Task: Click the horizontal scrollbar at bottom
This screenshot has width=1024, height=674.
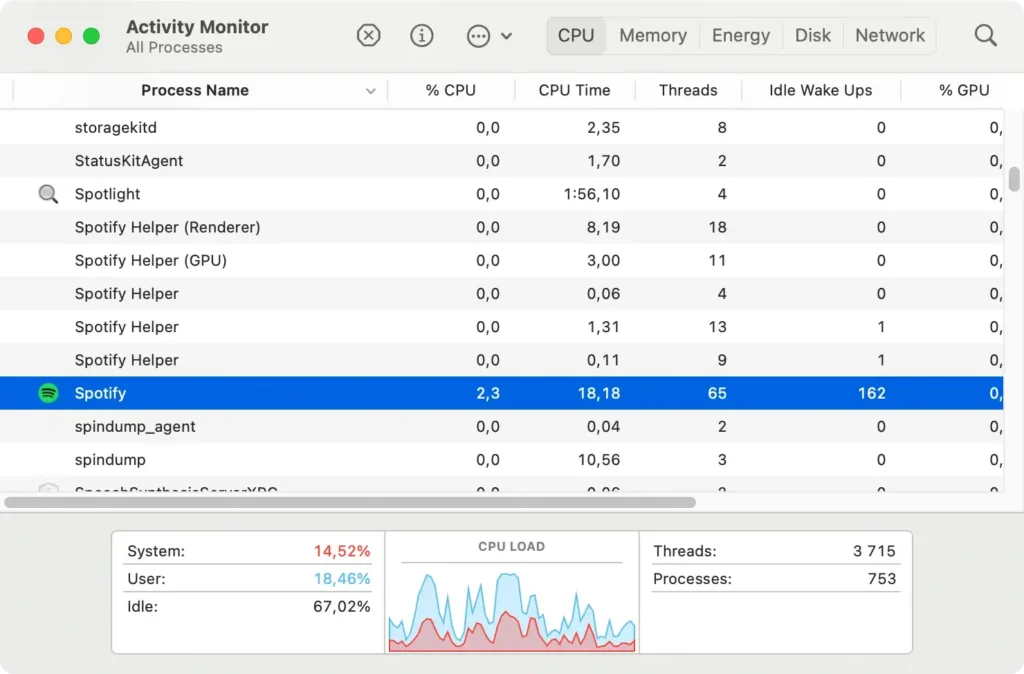Action: click(350, 502)
